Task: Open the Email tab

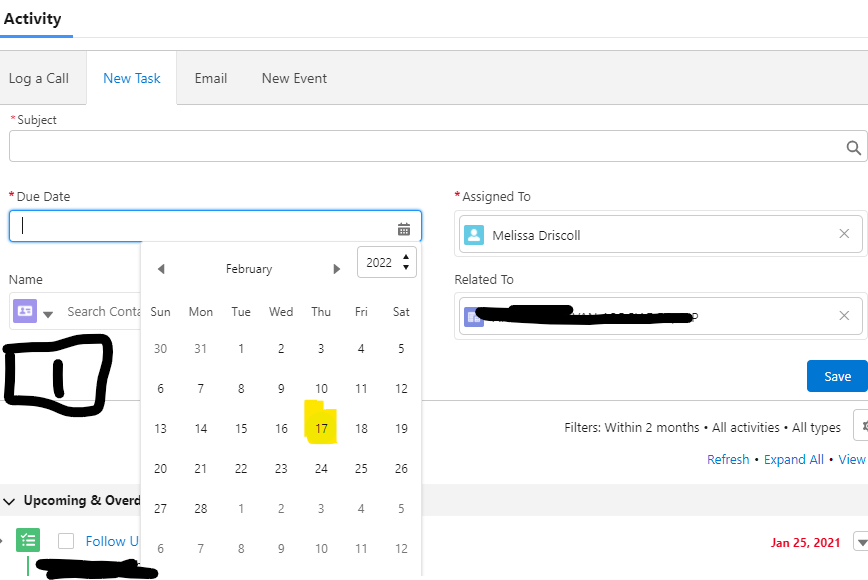Action: click(x=211, y=78)
